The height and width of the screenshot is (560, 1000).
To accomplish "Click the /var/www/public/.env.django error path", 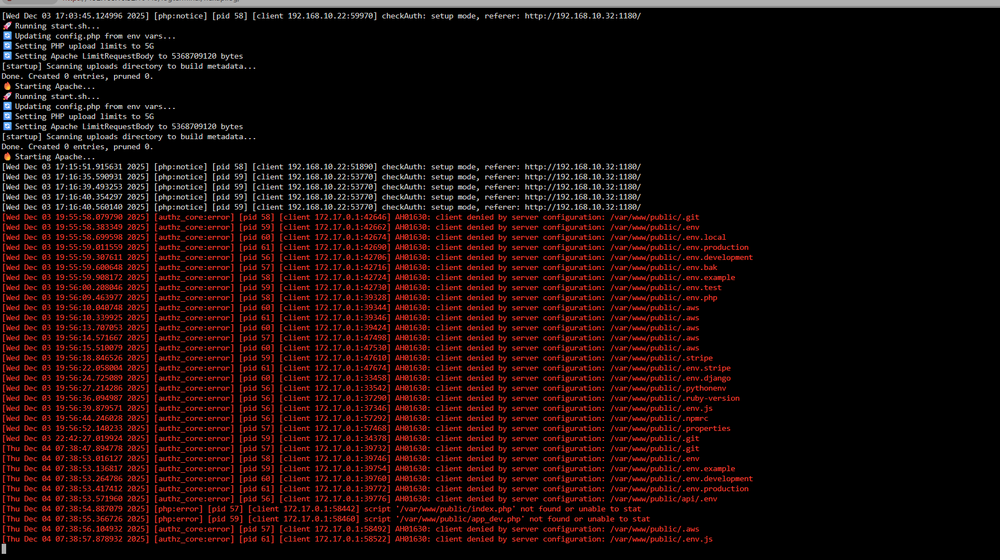I will [670, 378].
